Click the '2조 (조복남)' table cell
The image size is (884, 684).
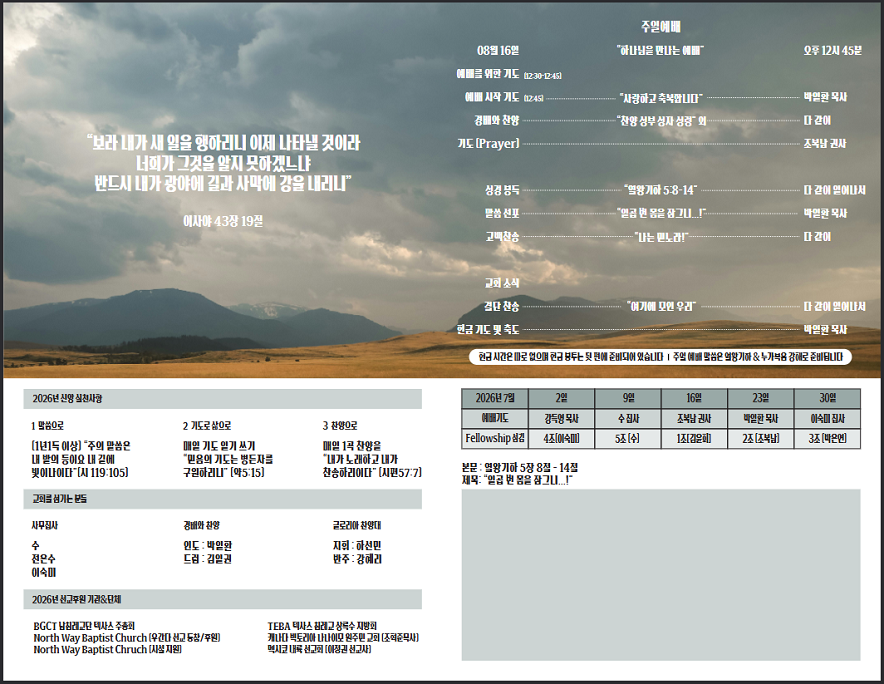761,438
